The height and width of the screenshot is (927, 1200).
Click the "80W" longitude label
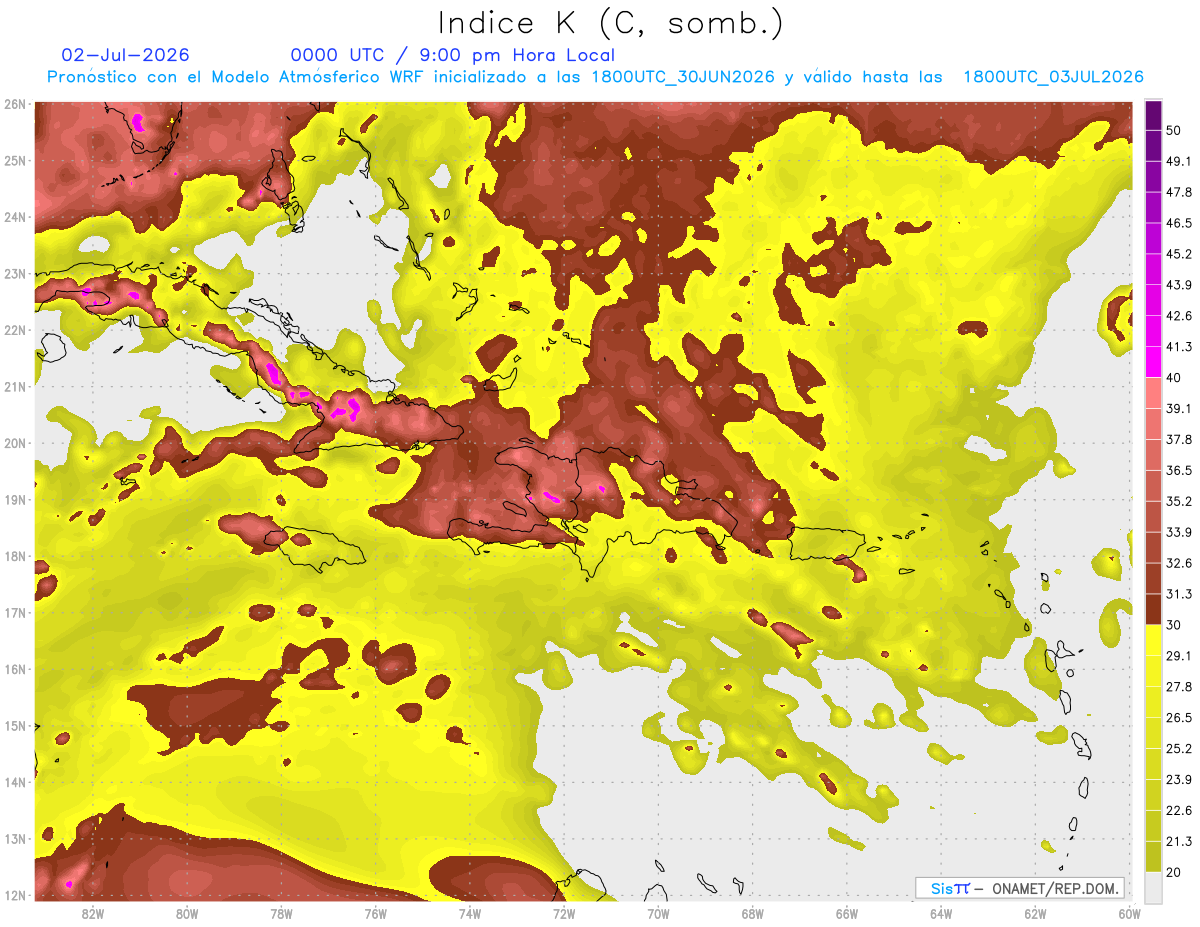187,913
